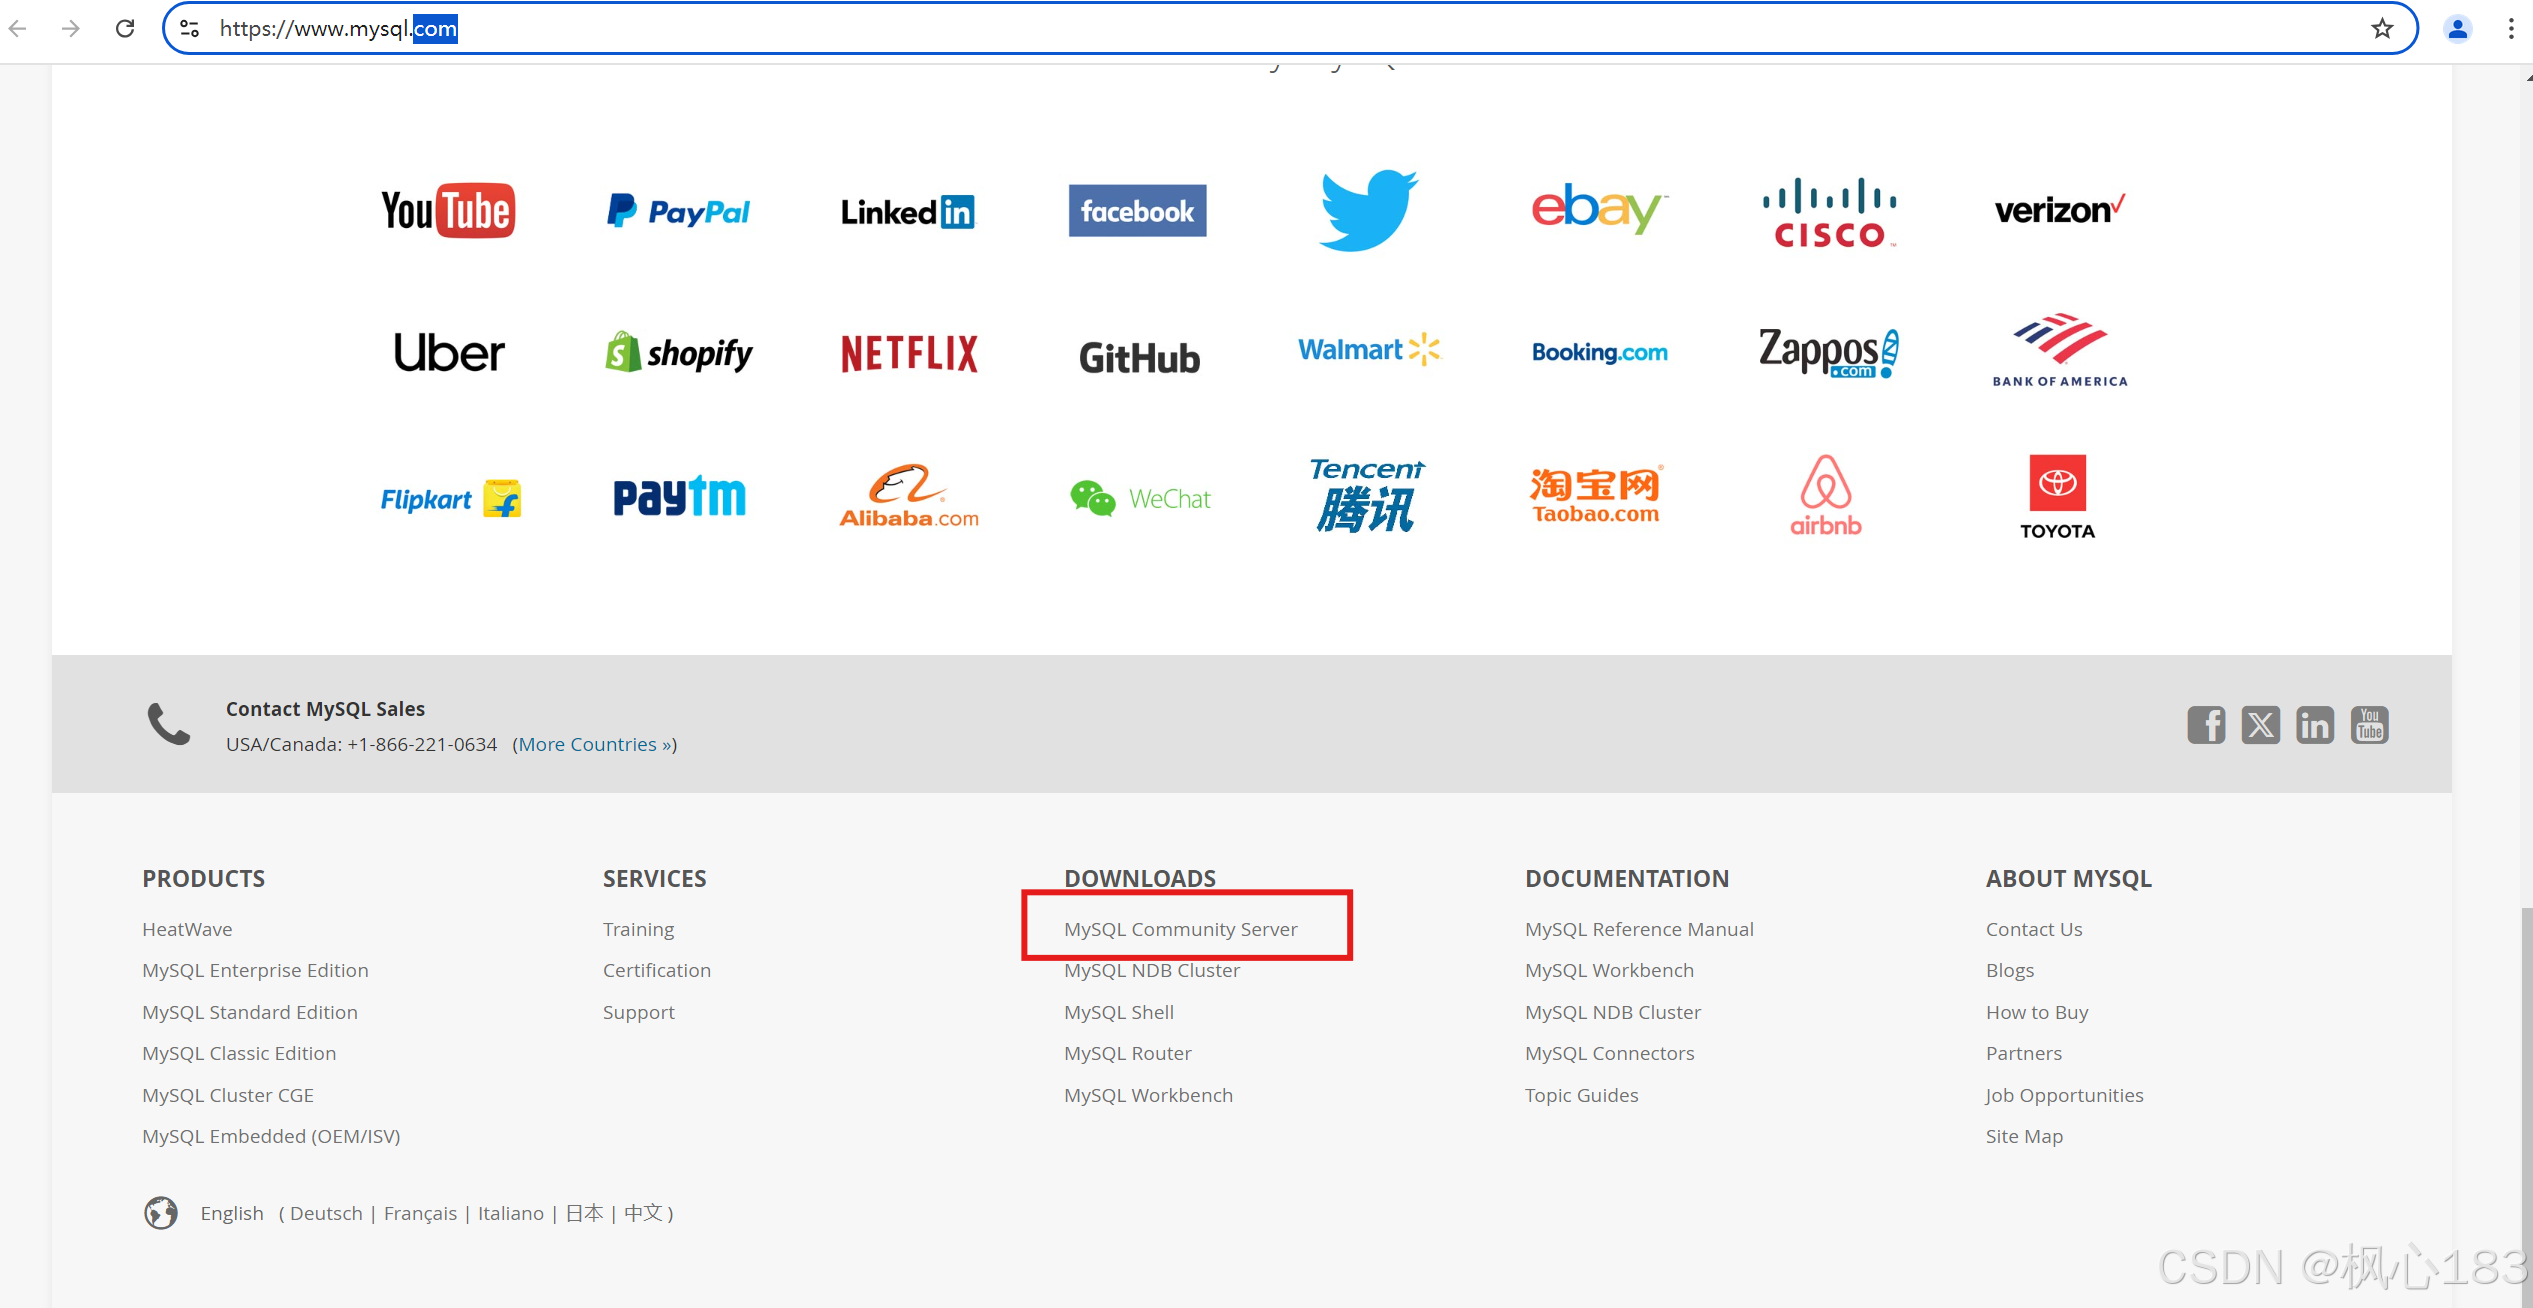The image size is (2533, 1308).
Task: Click the Facebook icon in the contact bar
Action: point(2205,725)
